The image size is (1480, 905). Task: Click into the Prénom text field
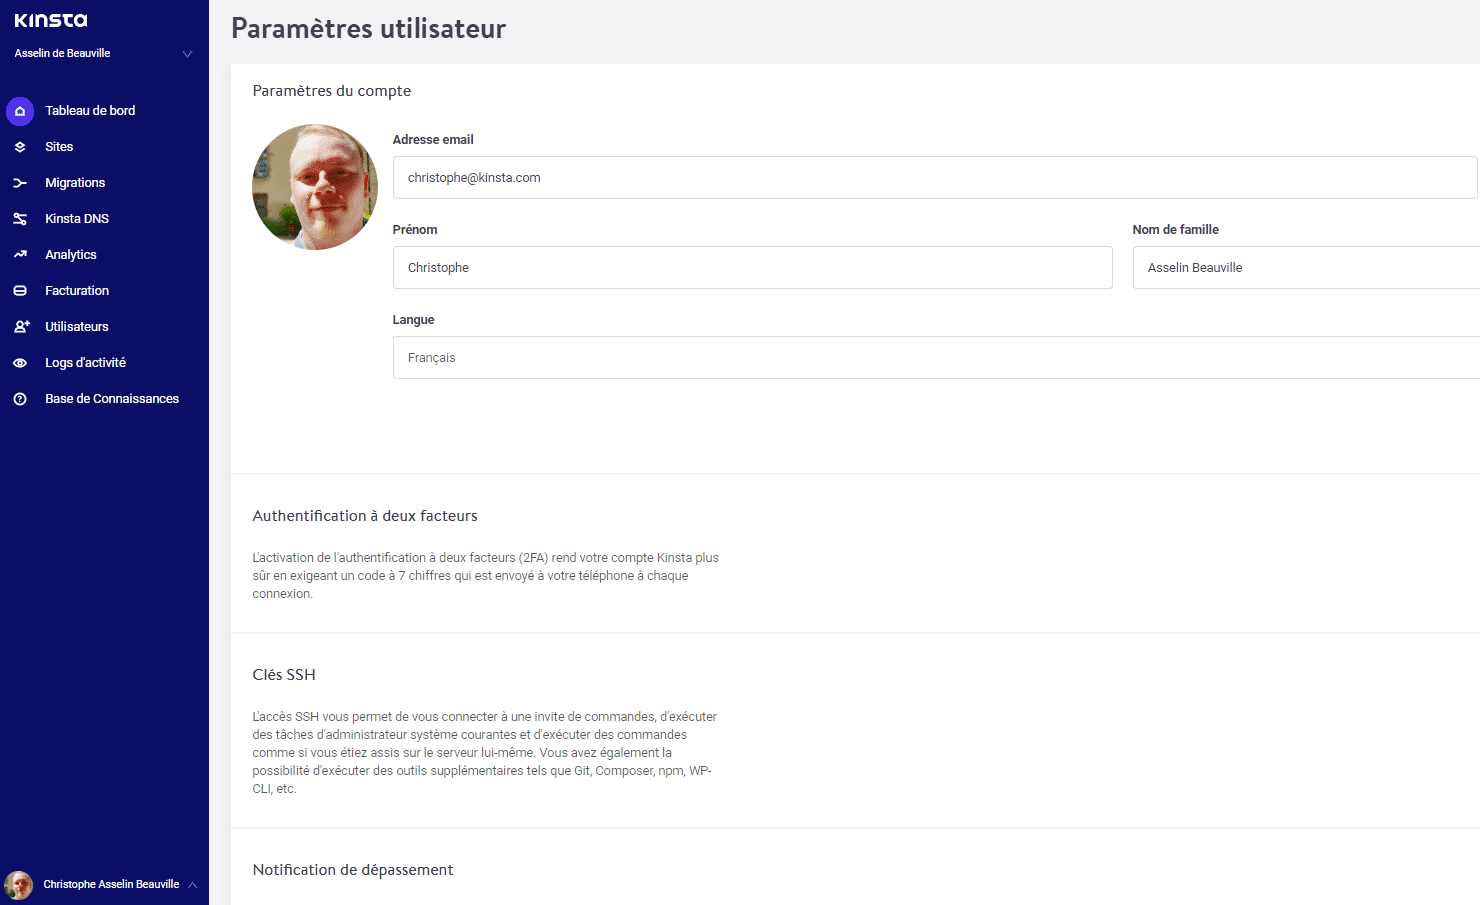point(751,267)
